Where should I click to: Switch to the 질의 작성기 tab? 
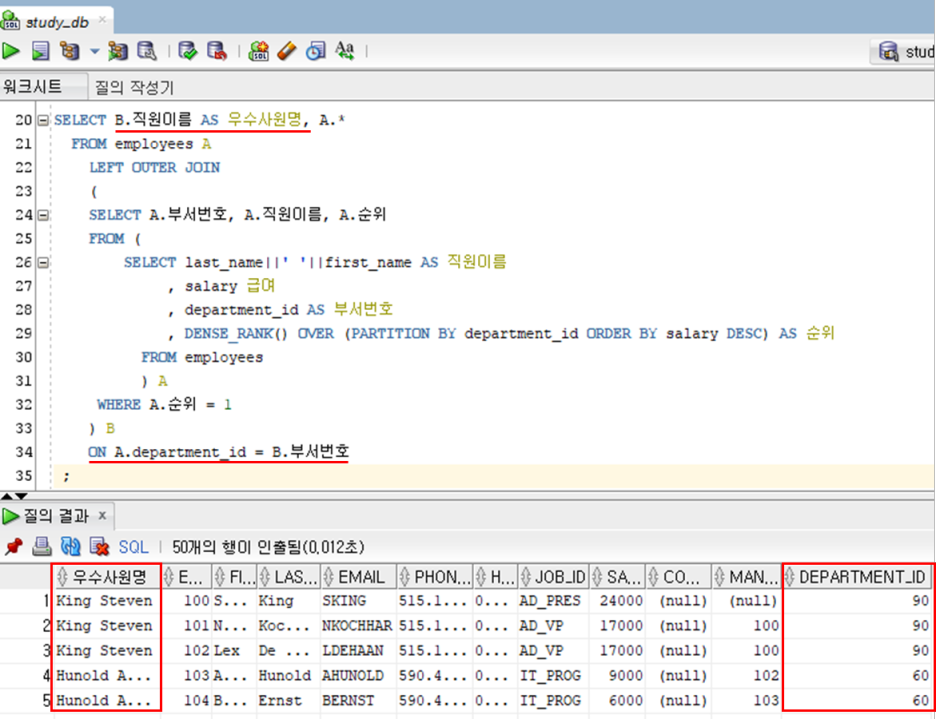(134, 88)
